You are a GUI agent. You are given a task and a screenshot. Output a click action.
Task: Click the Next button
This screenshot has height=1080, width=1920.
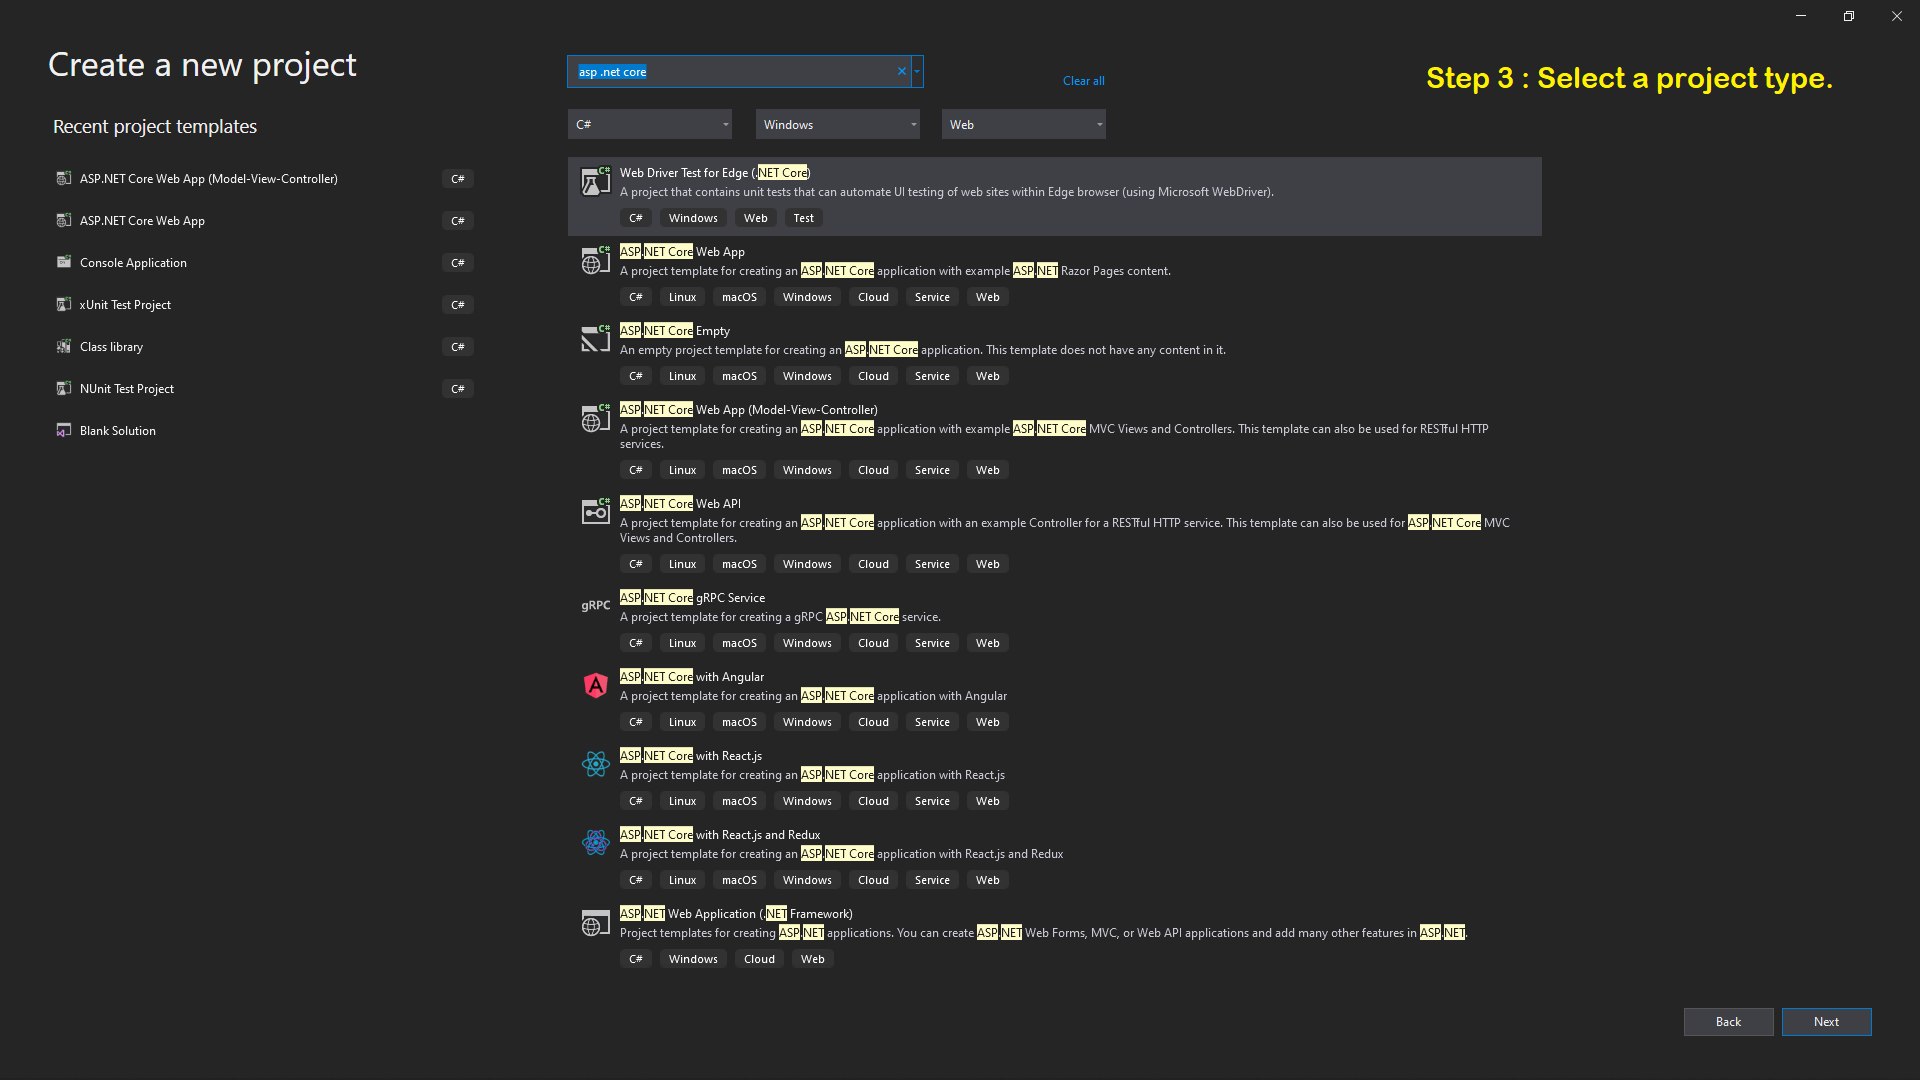coord(1826,1022)
